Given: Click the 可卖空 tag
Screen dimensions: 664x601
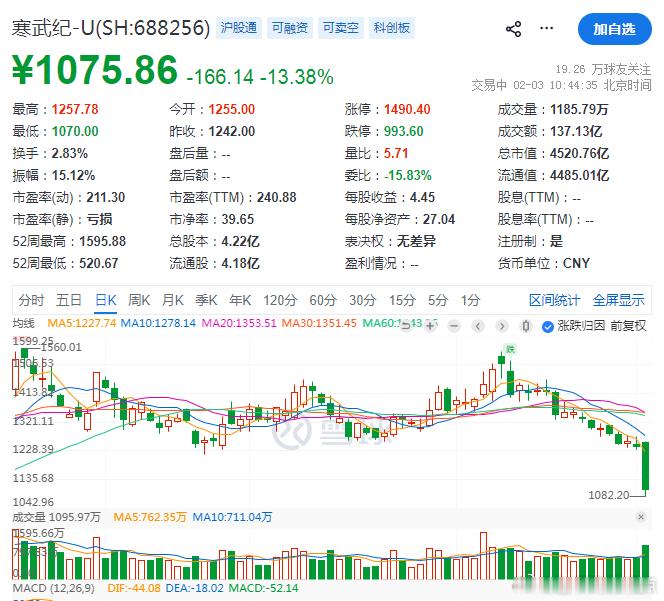Looking at the screenshot, I should [x=341, y=28].
